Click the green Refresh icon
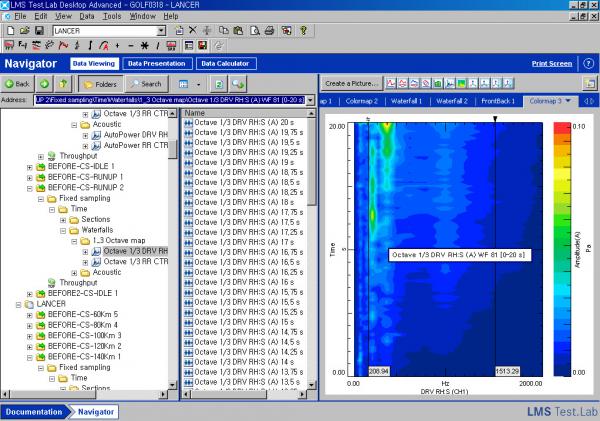 tap(219, 84)
